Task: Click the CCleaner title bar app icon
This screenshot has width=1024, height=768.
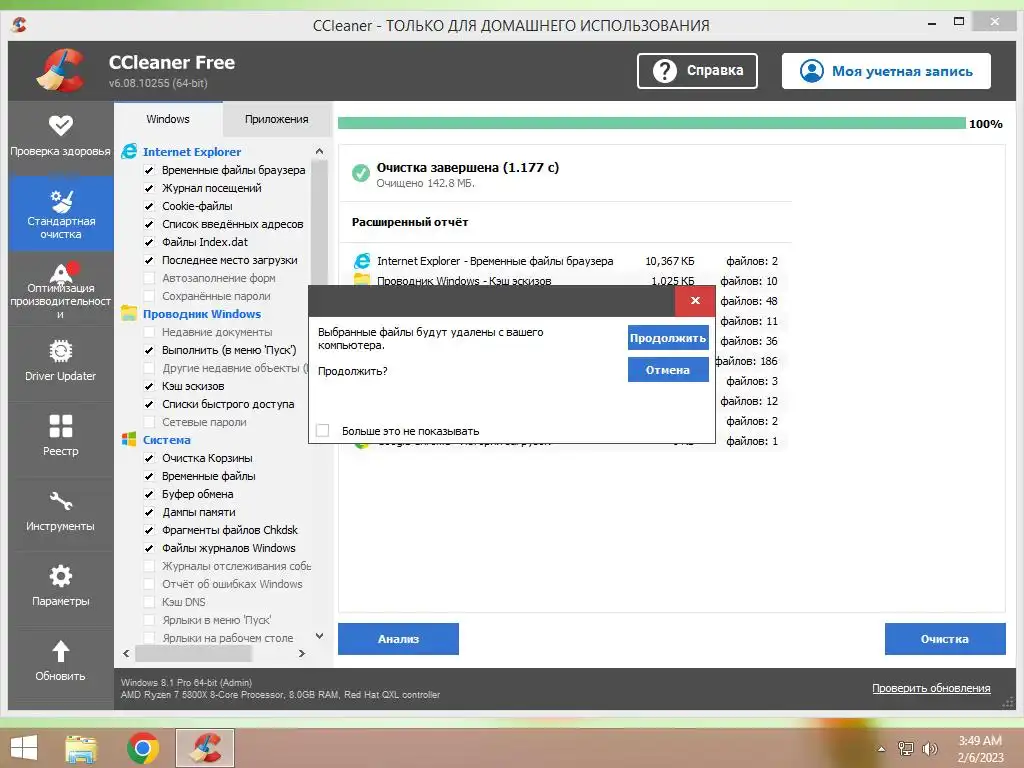Action: coord(19,25)
